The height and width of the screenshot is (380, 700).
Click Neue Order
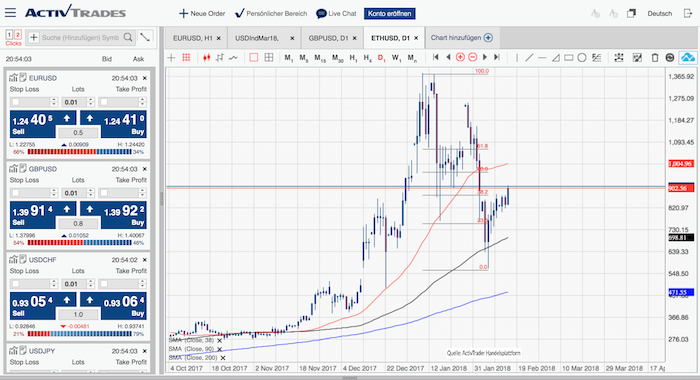[x=202, y=13]
